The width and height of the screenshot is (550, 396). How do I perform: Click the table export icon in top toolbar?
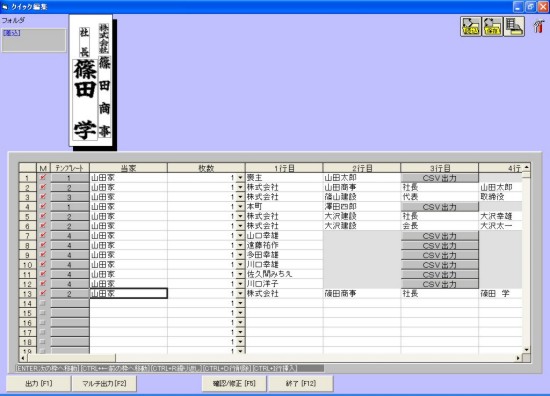click(x=514, y=27)
